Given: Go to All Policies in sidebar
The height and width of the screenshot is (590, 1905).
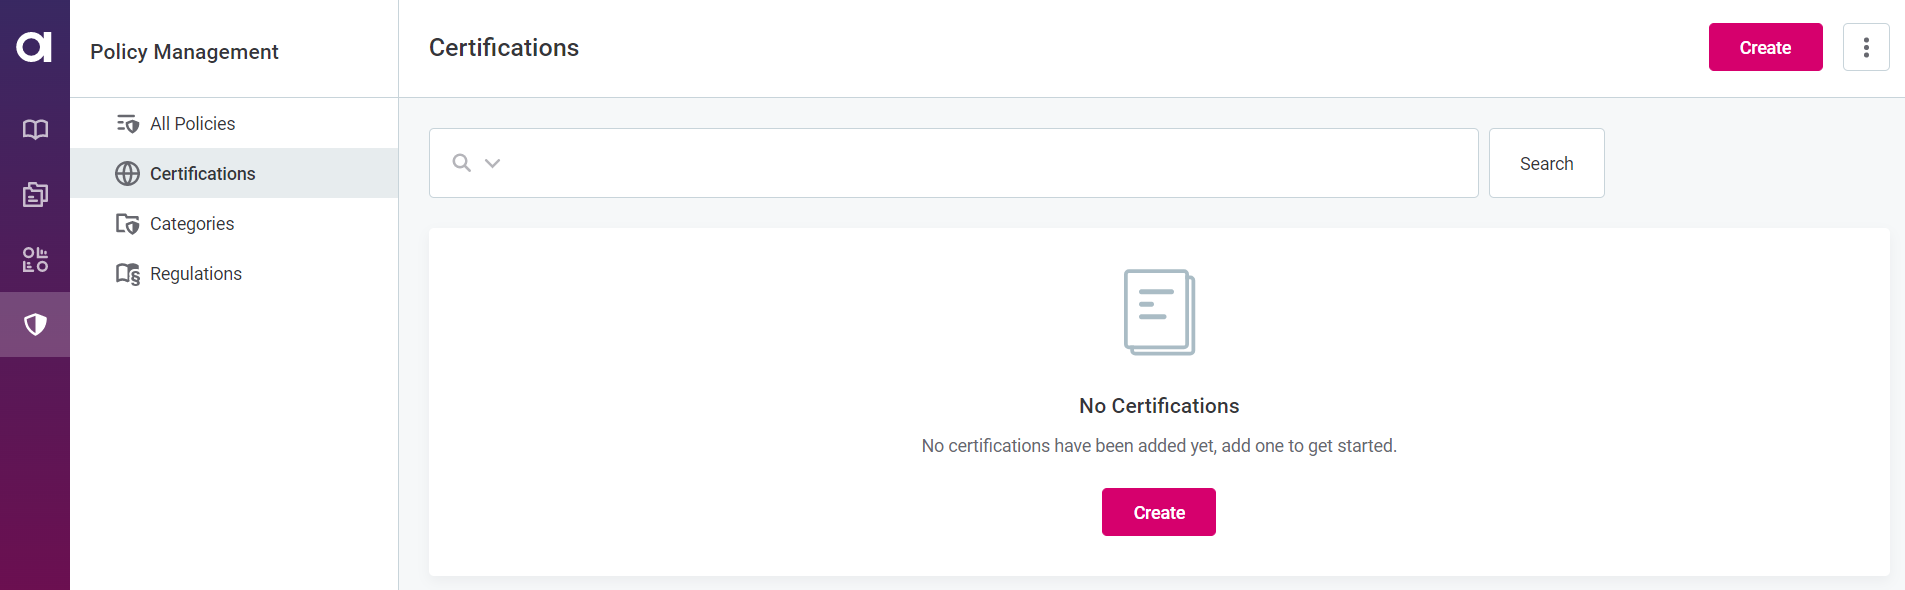Looking at the screenshot, I should click(x=192, y=124).
